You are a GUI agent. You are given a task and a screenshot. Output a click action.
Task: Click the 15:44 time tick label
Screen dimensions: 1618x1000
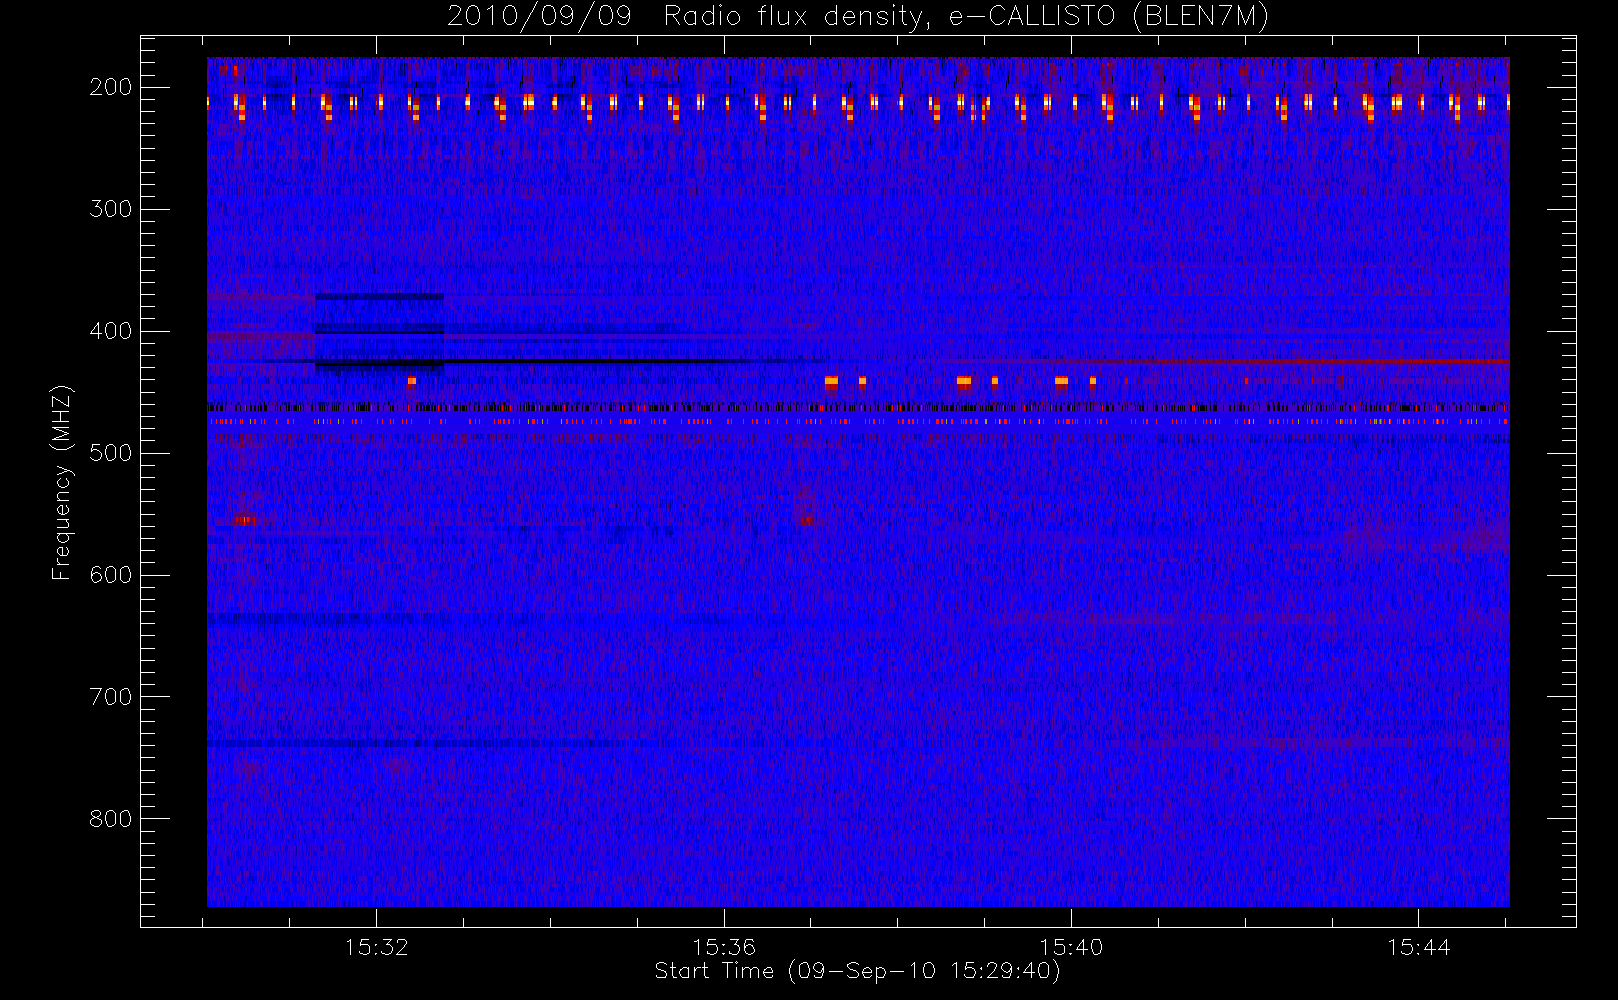pyautogui.click(x=1418, y=947)
